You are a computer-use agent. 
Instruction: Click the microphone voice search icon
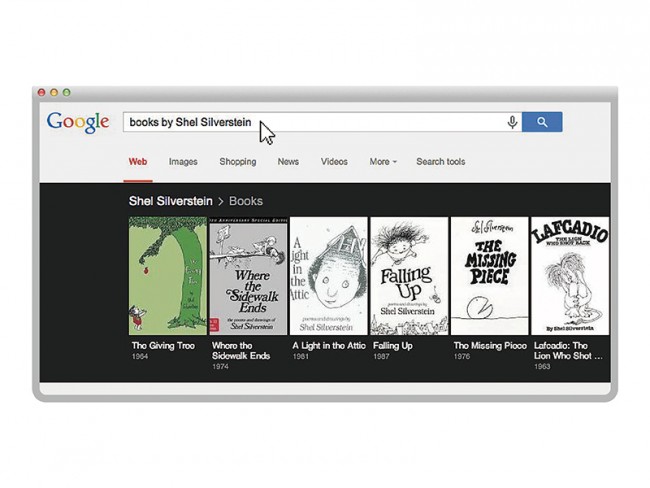click(x=512, y=122)
